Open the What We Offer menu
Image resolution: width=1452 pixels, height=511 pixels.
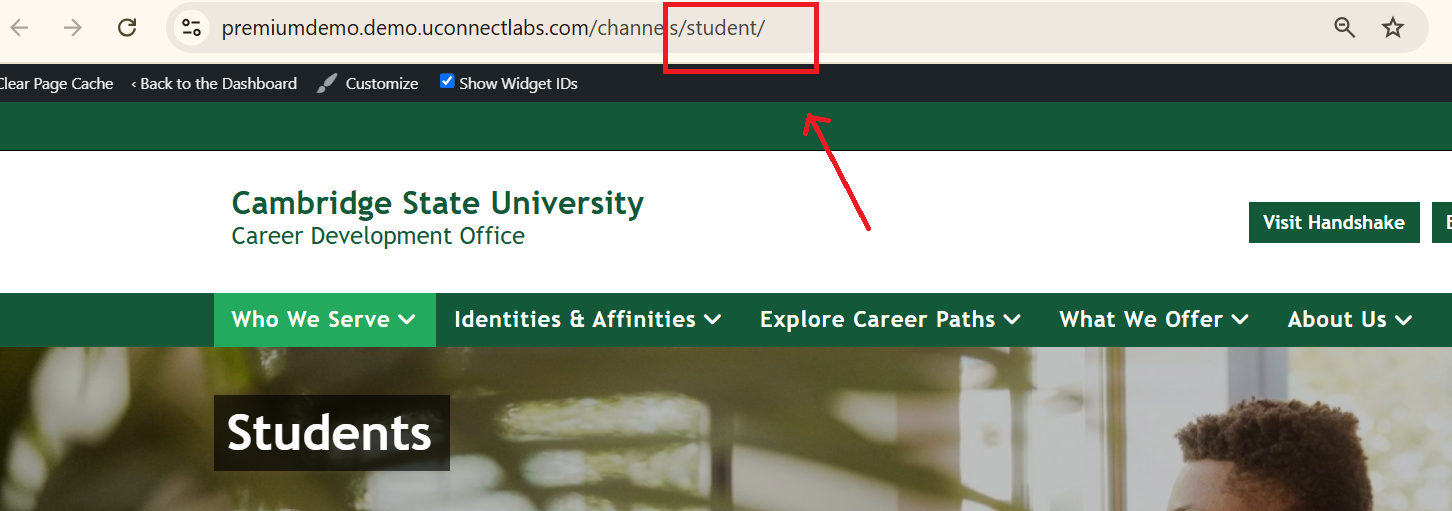1153,320
